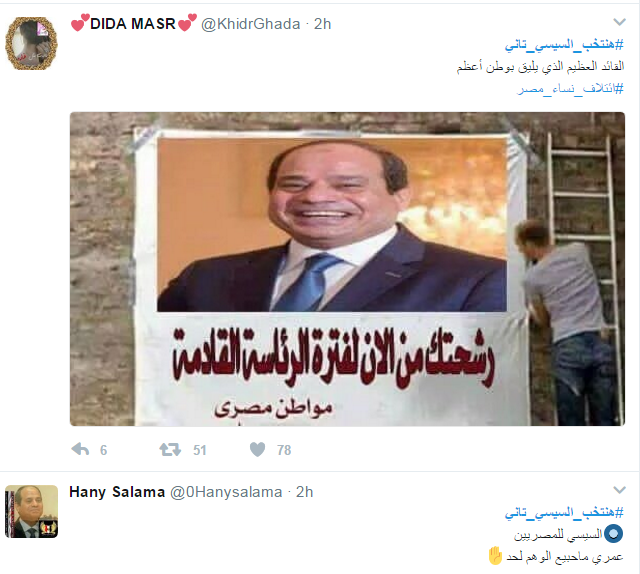Open the hashtag in Hany Salama tweet

pyautogui.click(x=564, y=512)
